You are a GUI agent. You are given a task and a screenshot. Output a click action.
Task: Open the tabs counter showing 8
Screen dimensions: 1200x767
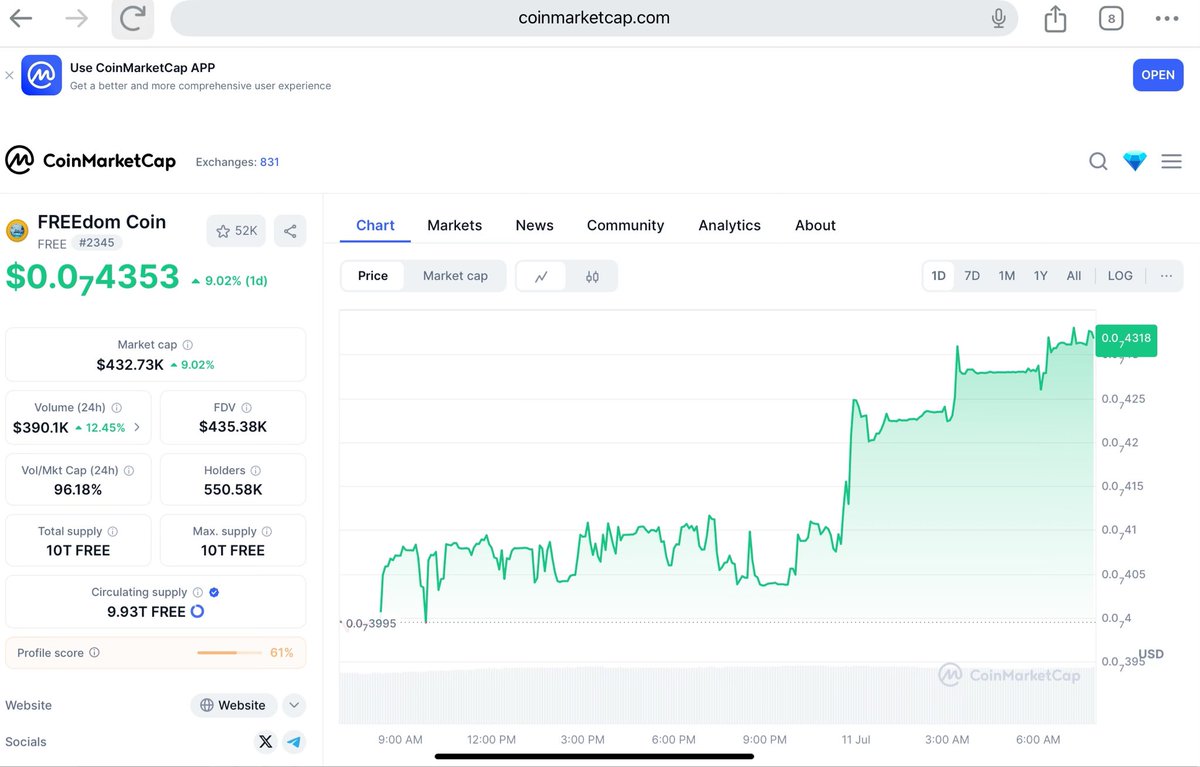tap(1111, 18)
